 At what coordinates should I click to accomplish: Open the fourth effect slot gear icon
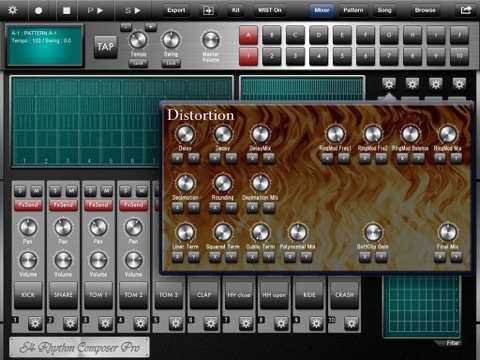459,84
